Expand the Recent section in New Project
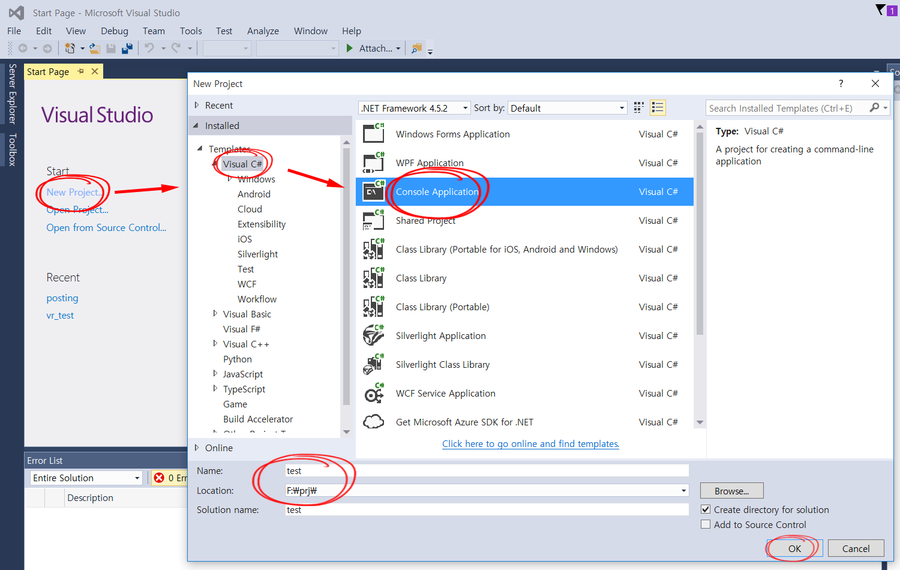The width and height of the screenshot is (900, 570). [x=197, y=105]
